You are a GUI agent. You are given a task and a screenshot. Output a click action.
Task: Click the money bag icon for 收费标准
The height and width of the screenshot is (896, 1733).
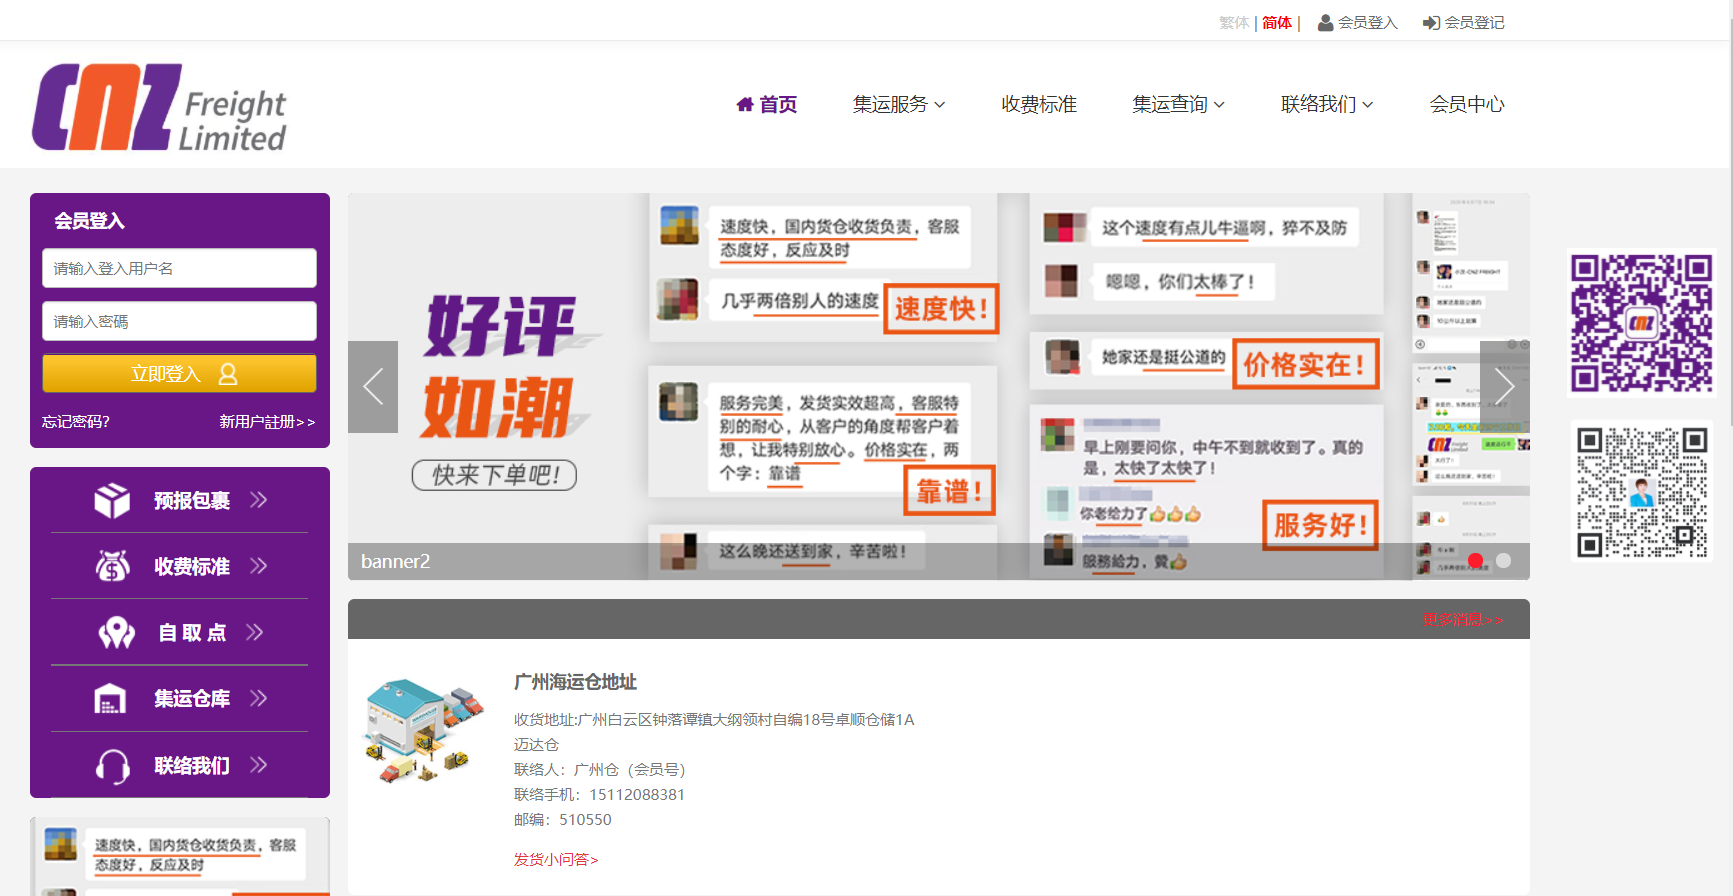click(x=112, y=566)
